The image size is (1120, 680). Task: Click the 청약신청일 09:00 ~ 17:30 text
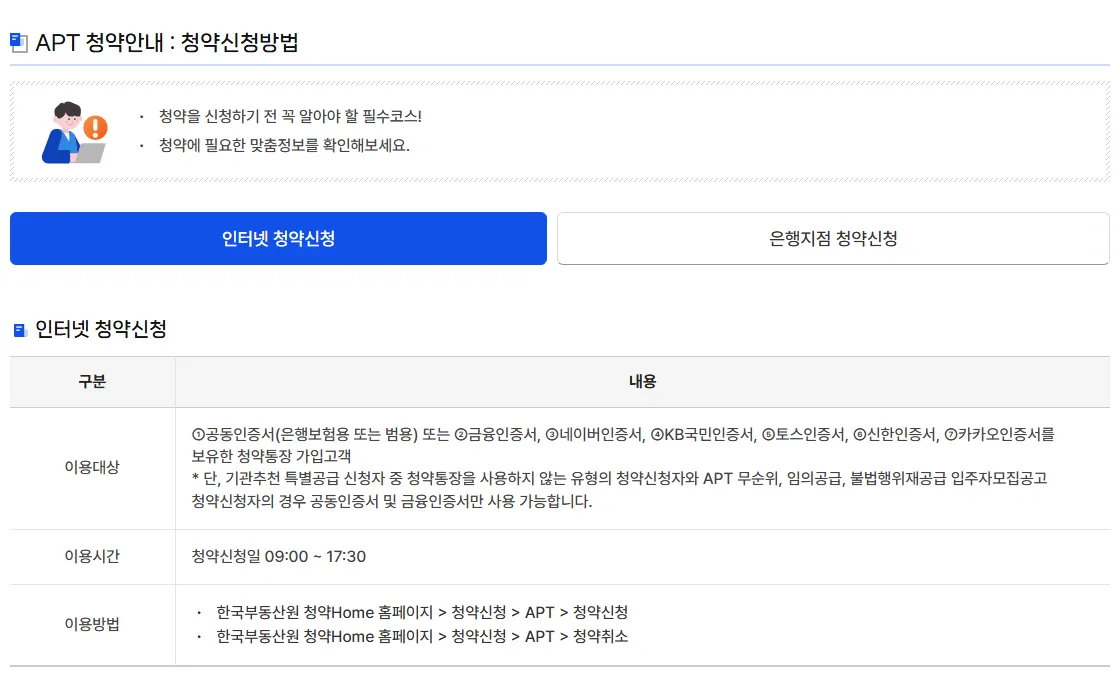(x=279, y=556)
